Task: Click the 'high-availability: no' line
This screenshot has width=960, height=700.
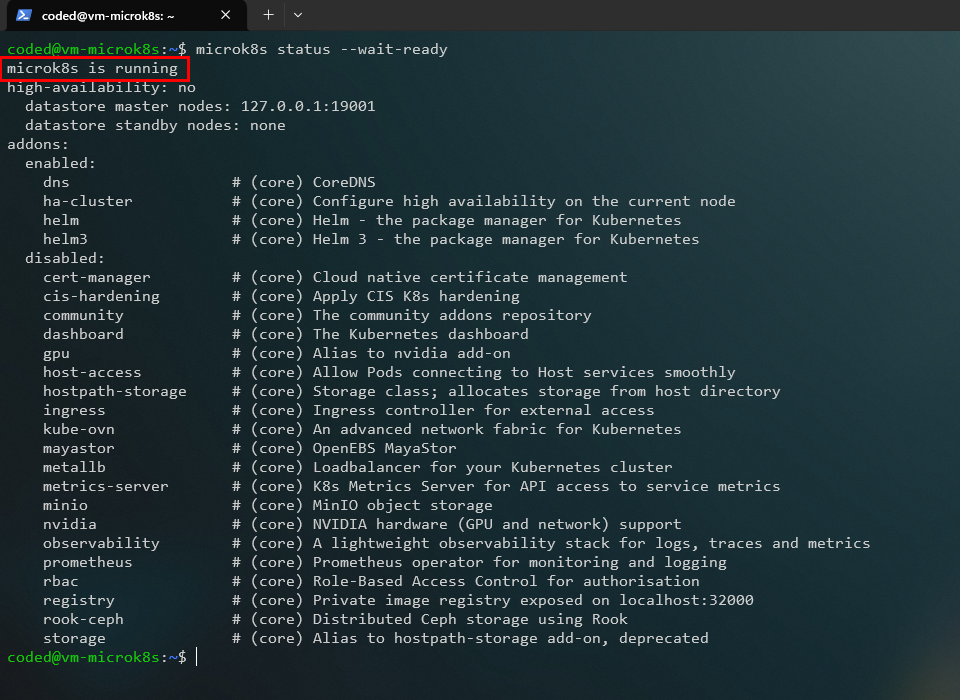Action: click(101, 87)
